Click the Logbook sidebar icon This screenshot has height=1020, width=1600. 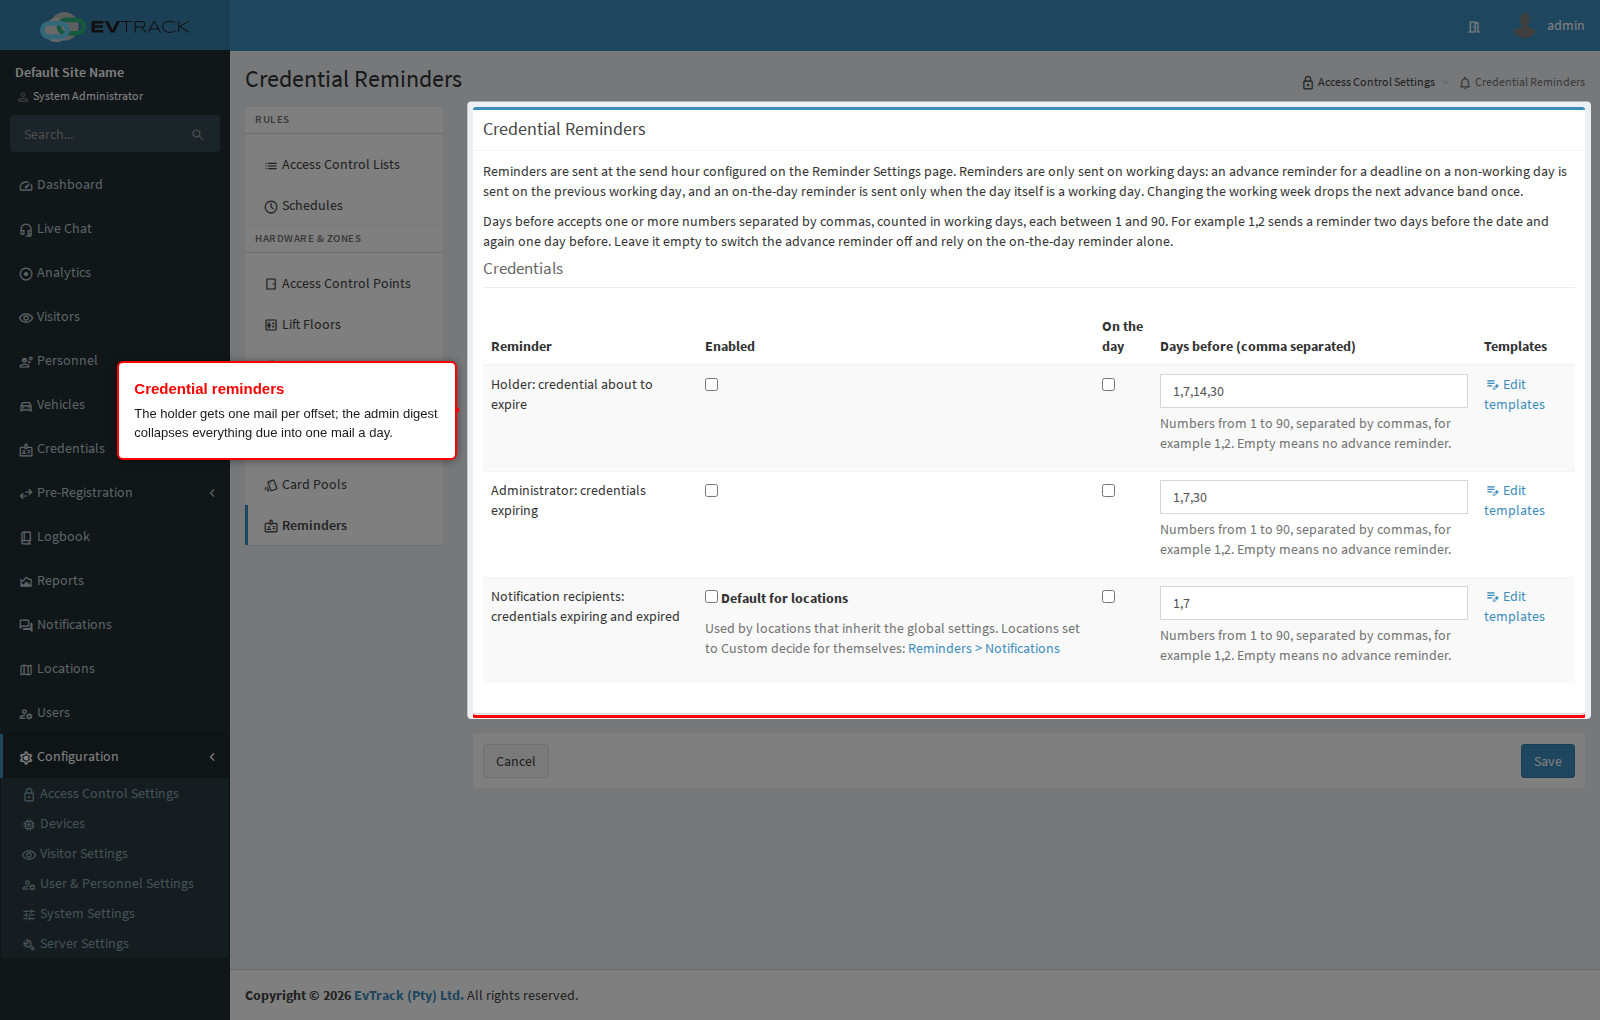pos(26,538)
